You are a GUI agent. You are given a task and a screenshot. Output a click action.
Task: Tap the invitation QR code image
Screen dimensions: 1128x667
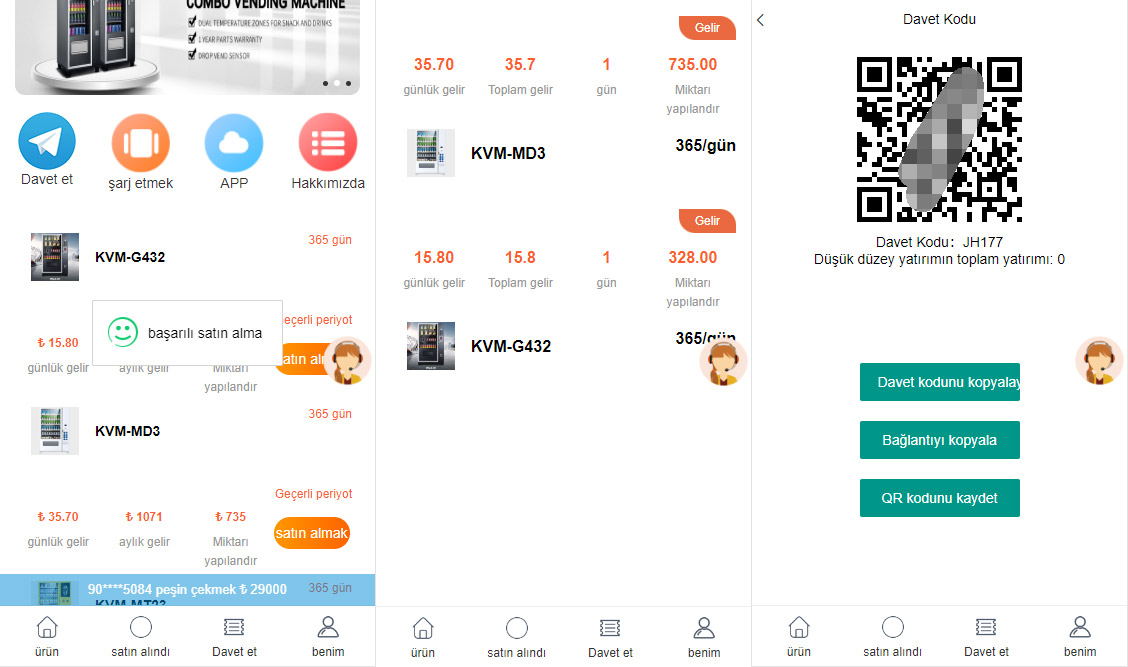coord(940,140)
